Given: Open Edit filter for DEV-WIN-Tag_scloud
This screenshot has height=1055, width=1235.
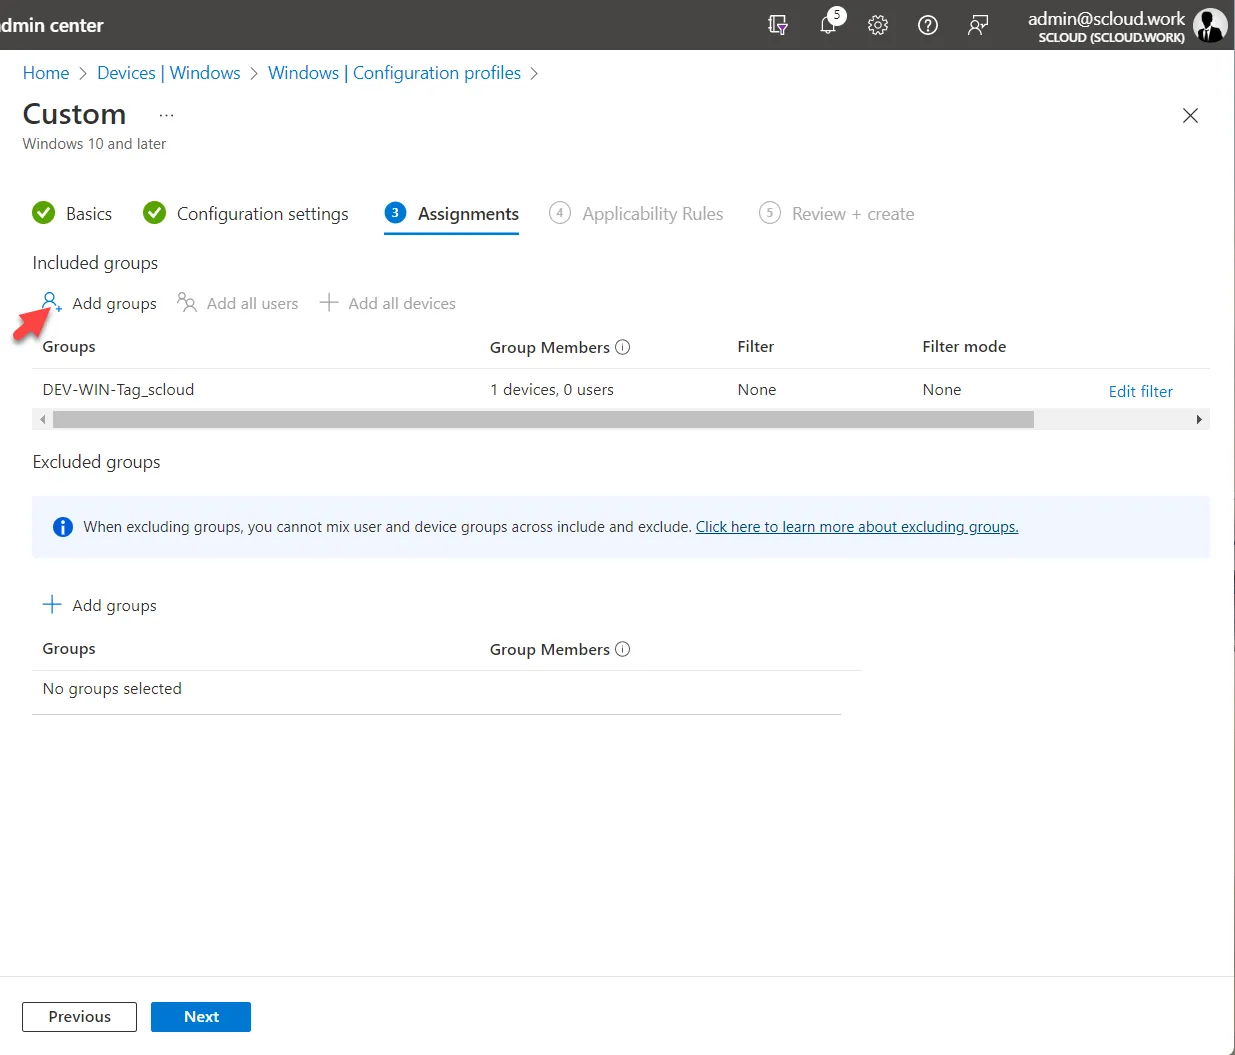Looking at the screenshot, I should pos(1140,391).
